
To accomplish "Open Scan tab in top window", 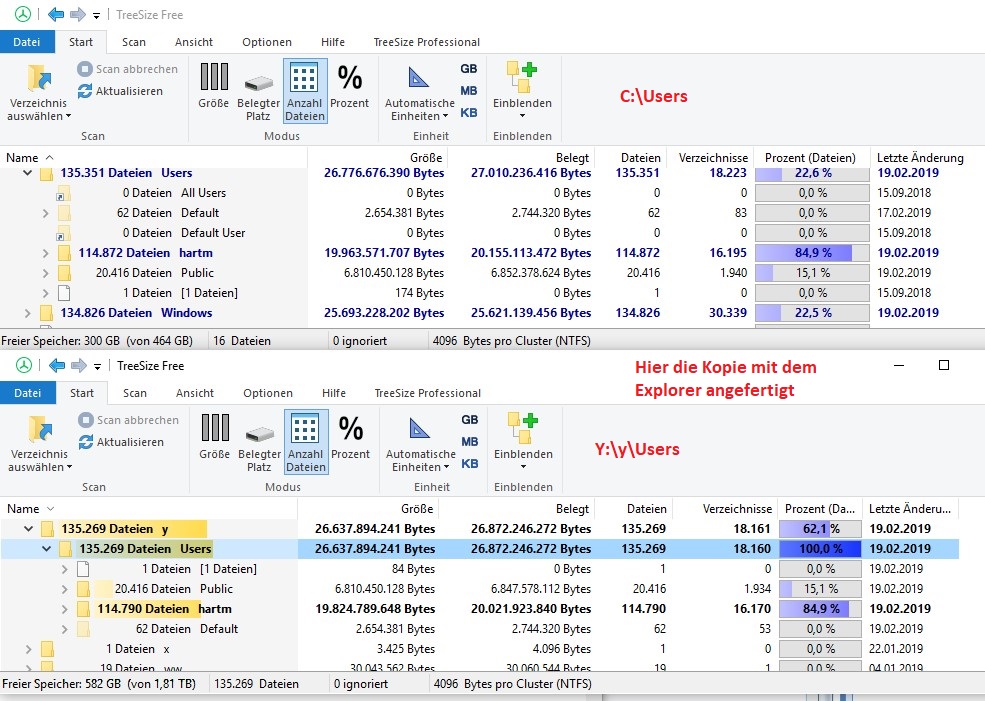I will (134, 42).
